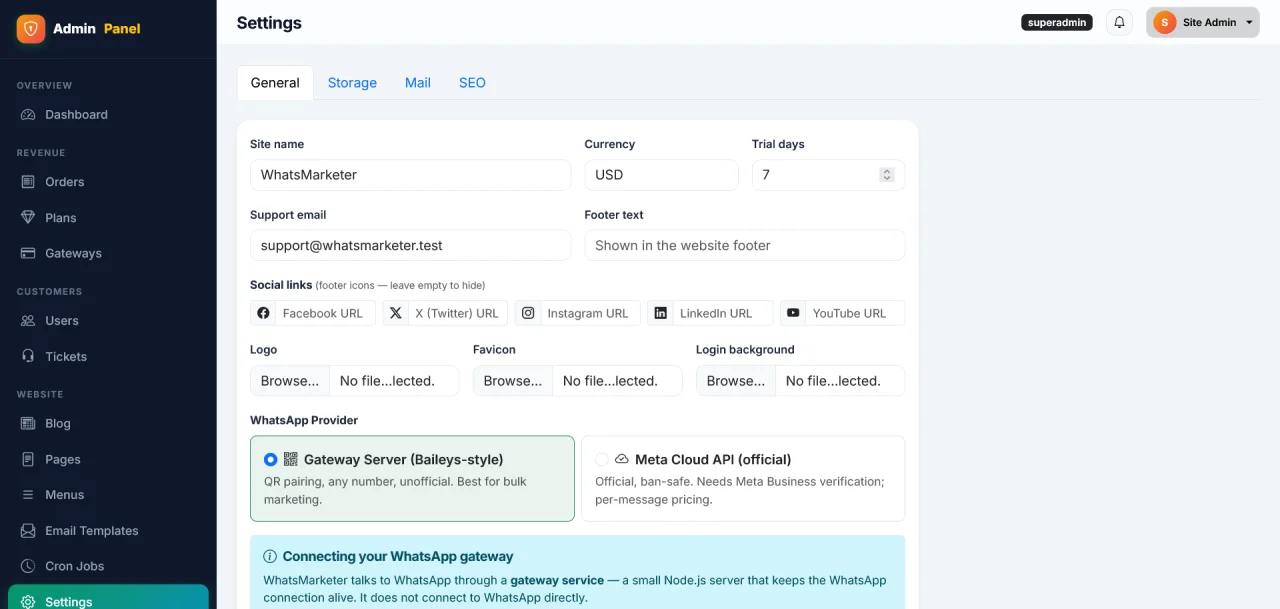
Task: Click the Email Templates envelope icon
Action: tap(28, 531)
